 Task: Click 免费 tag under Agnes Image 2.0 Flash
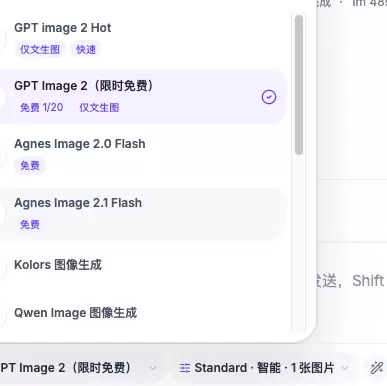(30, 165)
